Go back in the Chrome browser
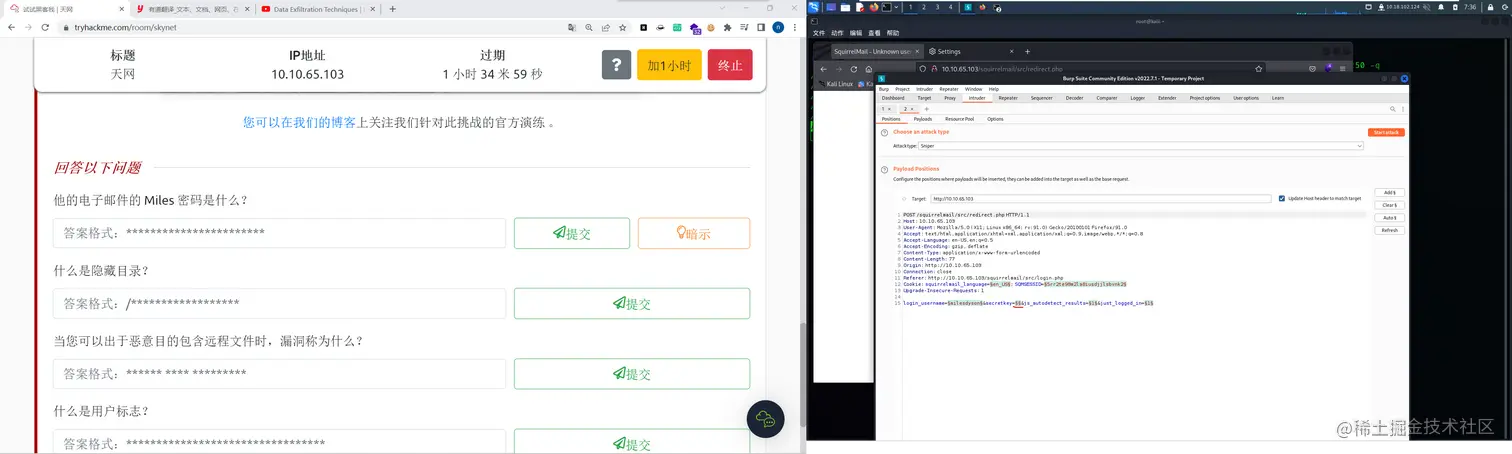 click(x=11, y=28)
